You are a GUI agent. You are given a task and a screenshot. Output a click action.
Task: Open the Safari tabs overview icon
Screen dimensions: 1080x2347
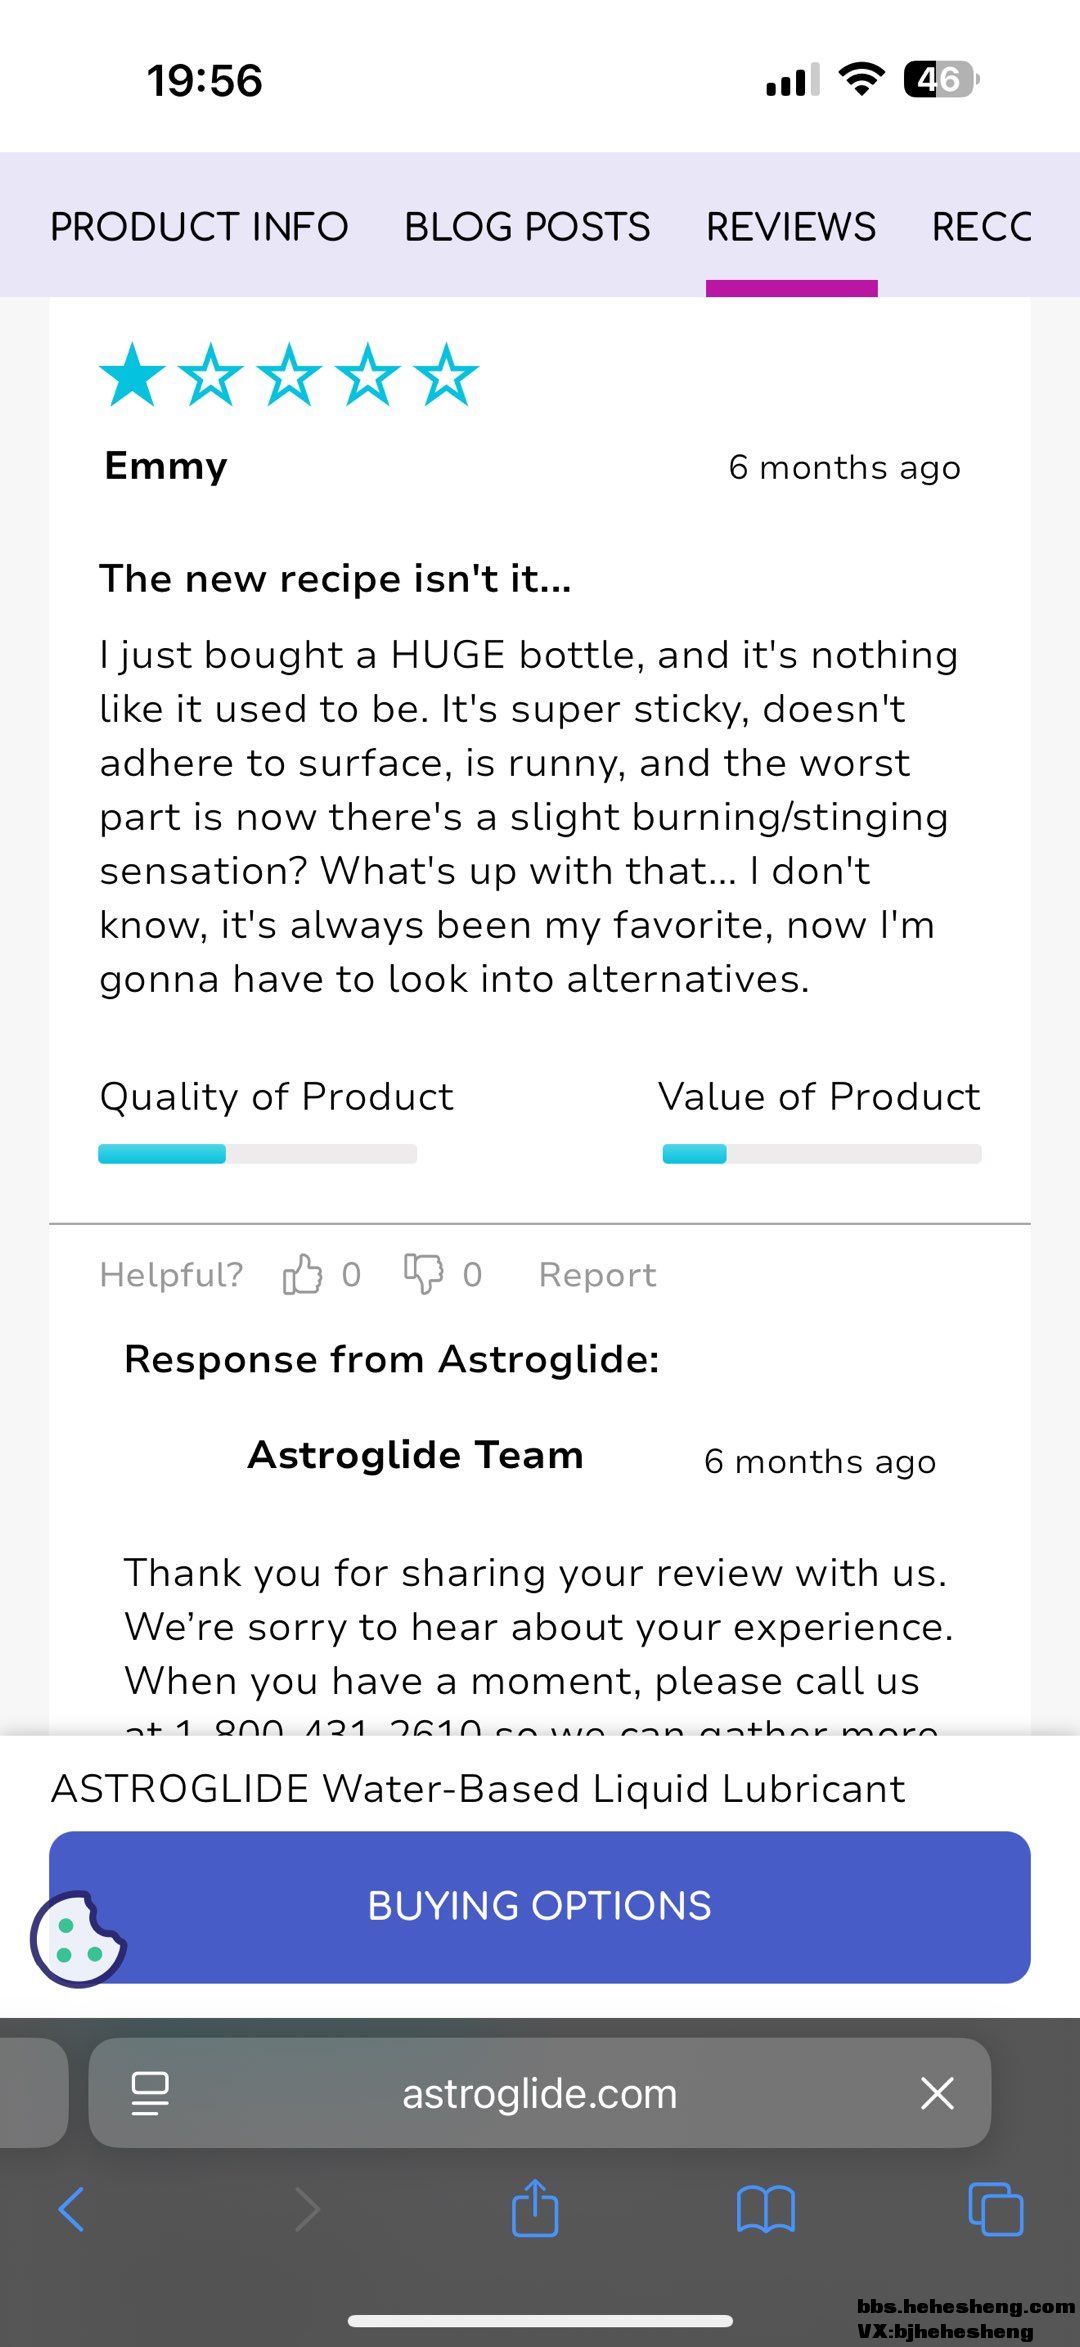tap(995, 2208)
